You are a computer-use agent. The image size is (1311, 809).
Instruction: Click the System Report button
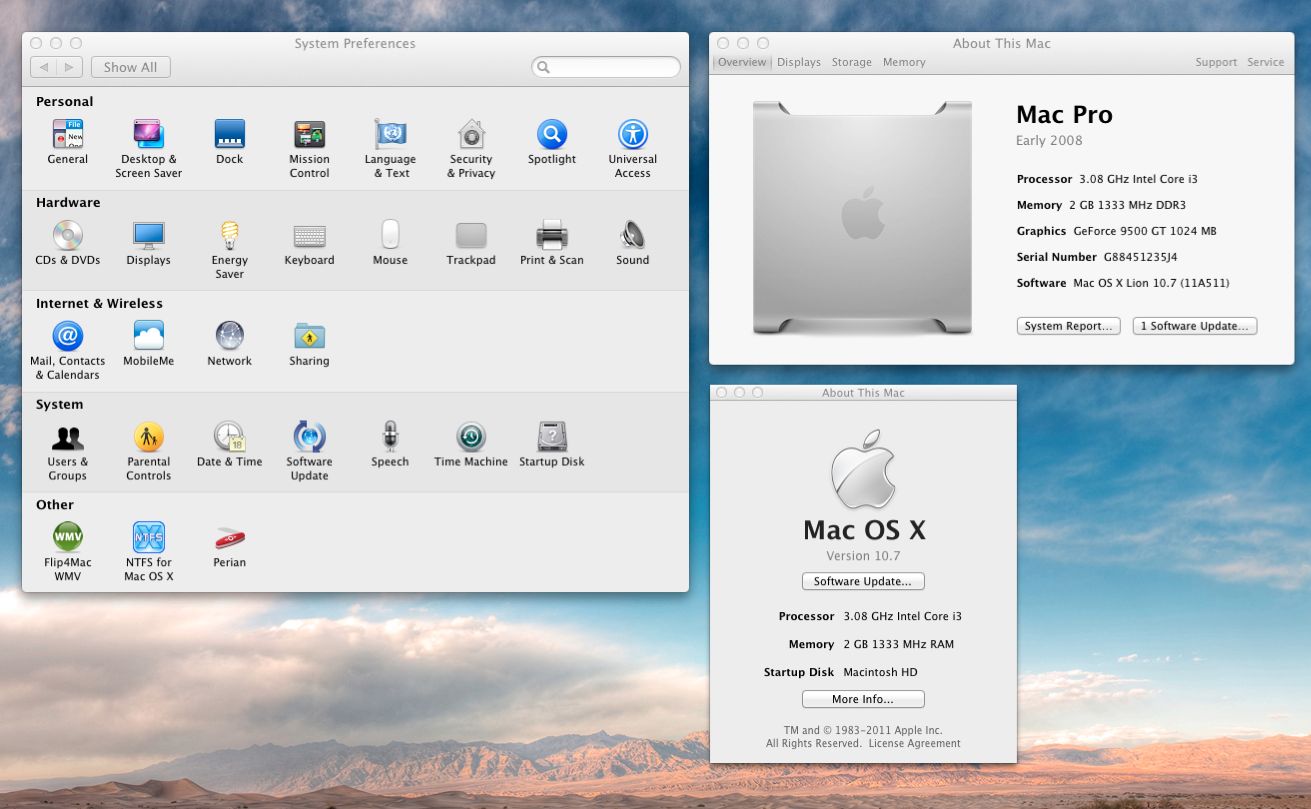1068,326
